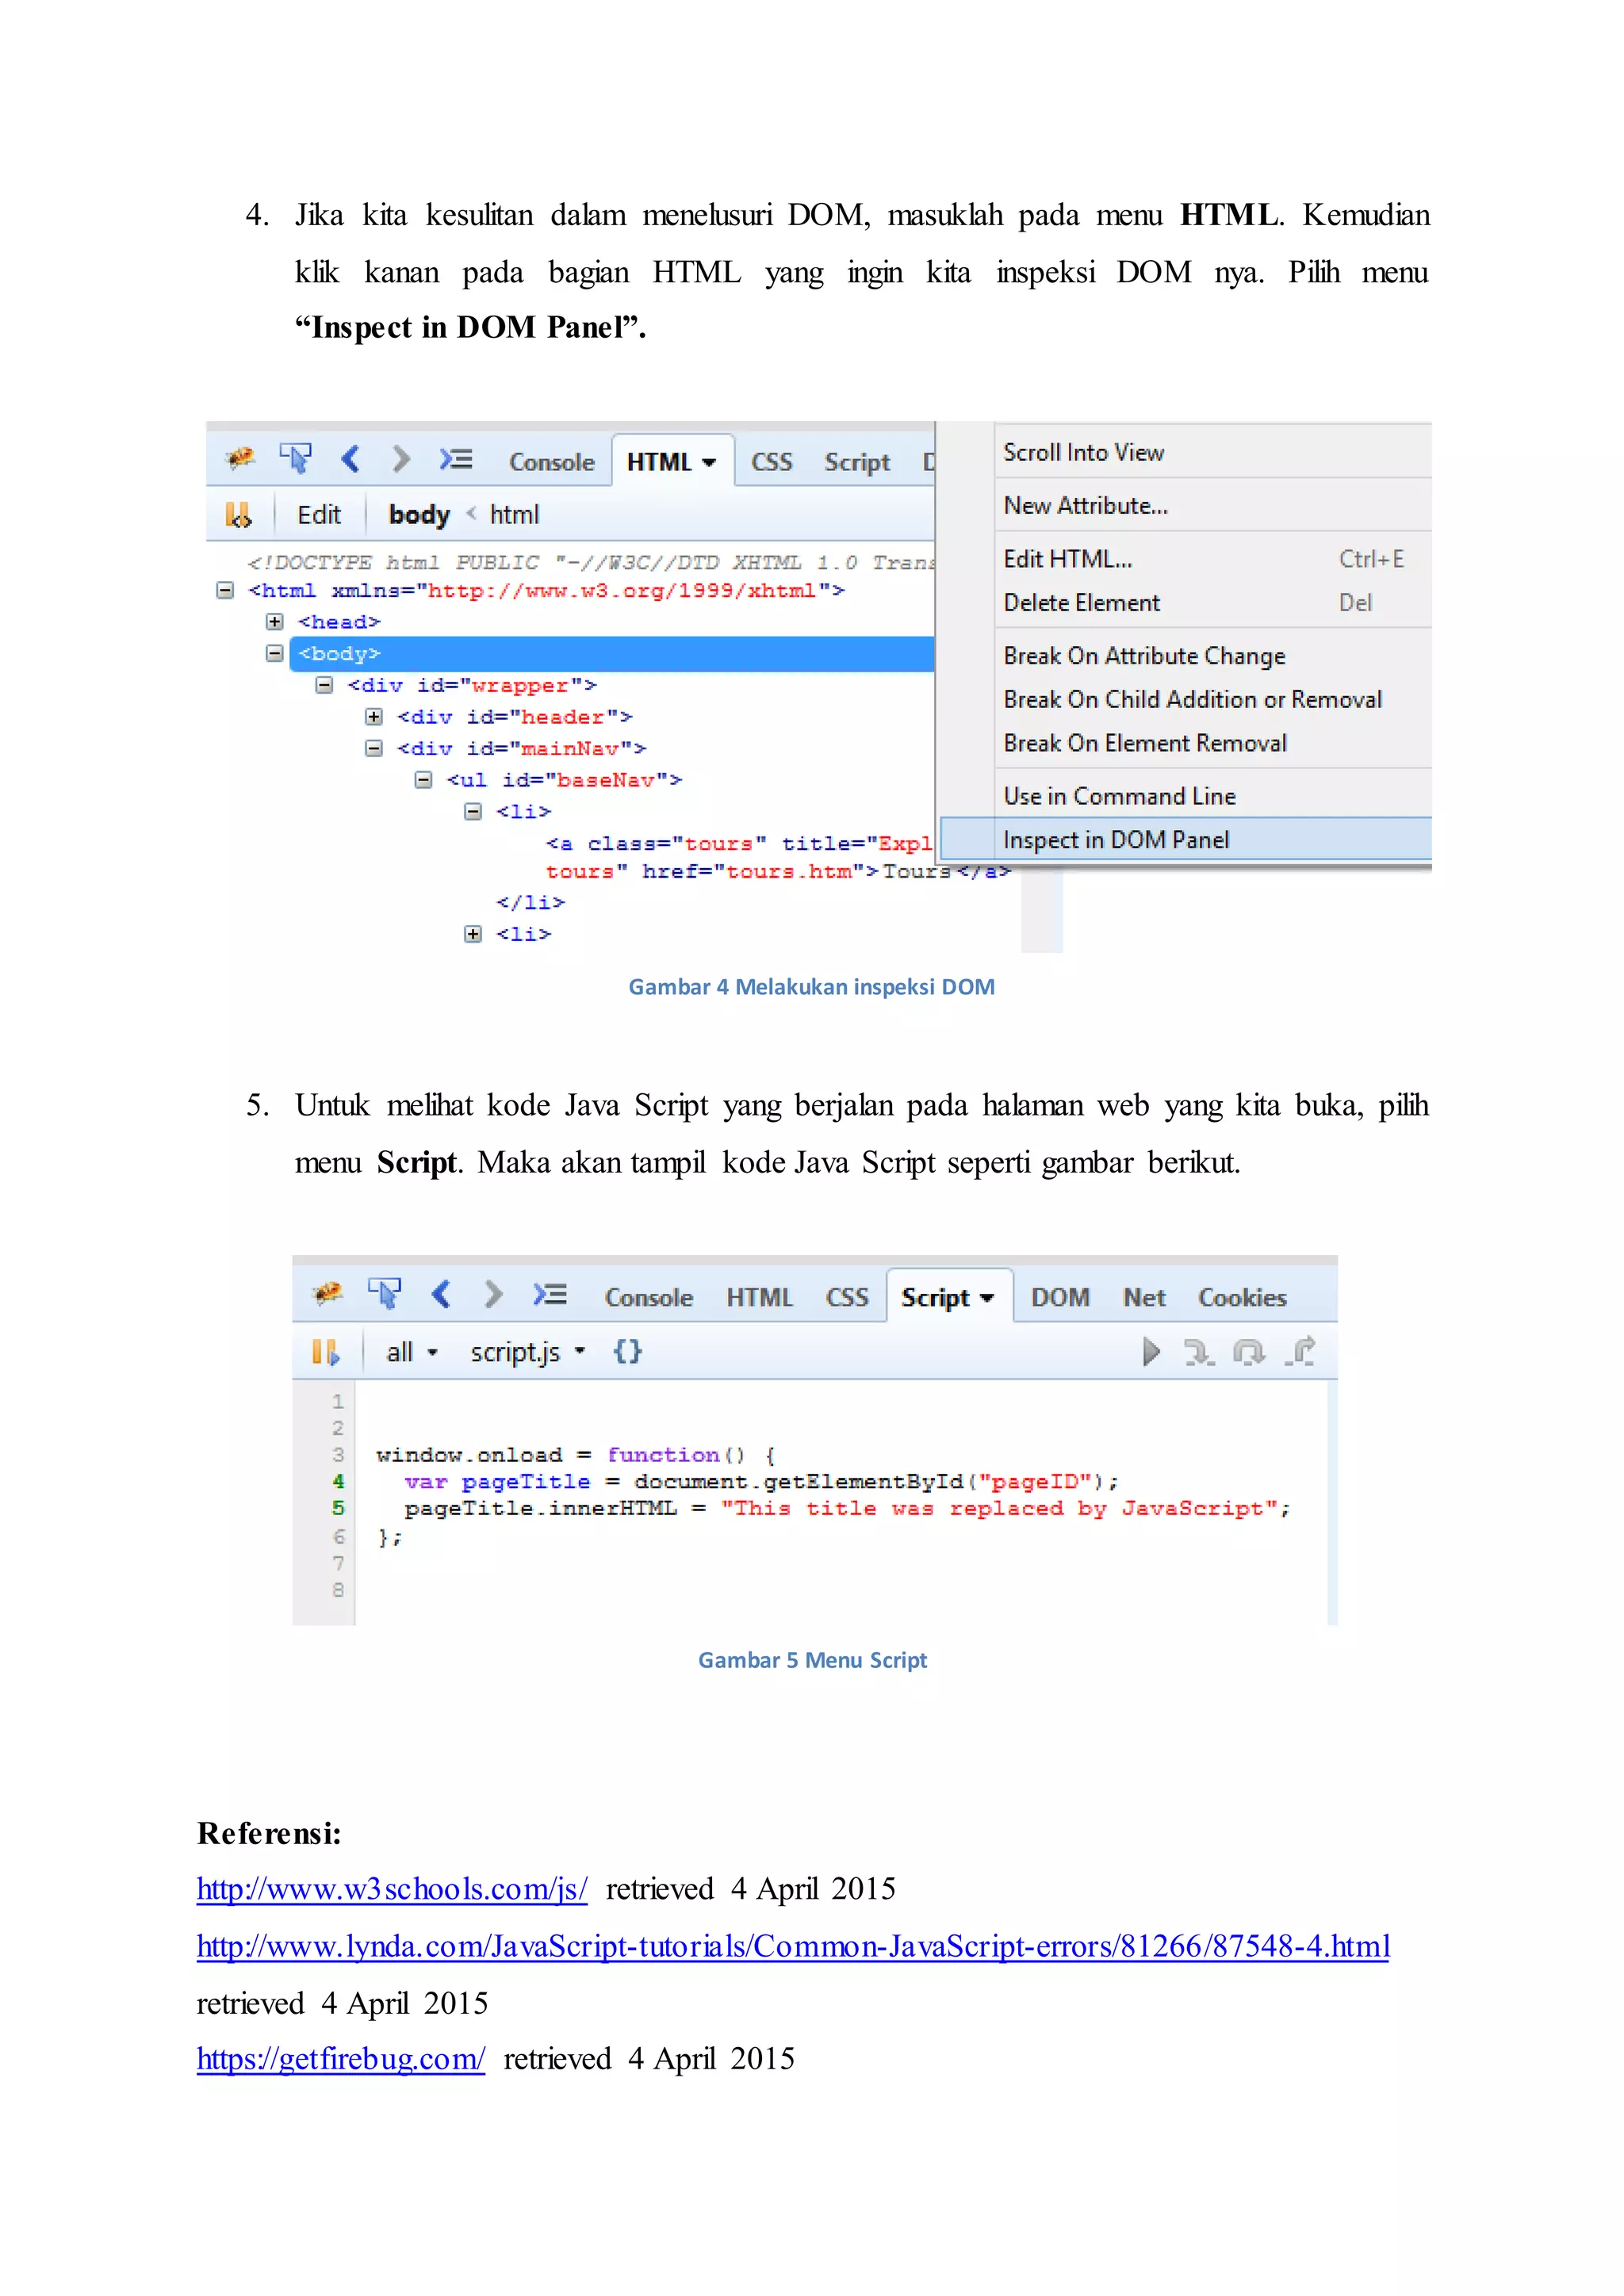Image resolution: width=1624 pixels, height=2296 pixels.
Task: Click line number 4 in the script gutter
Action: tap(338, 1481)
